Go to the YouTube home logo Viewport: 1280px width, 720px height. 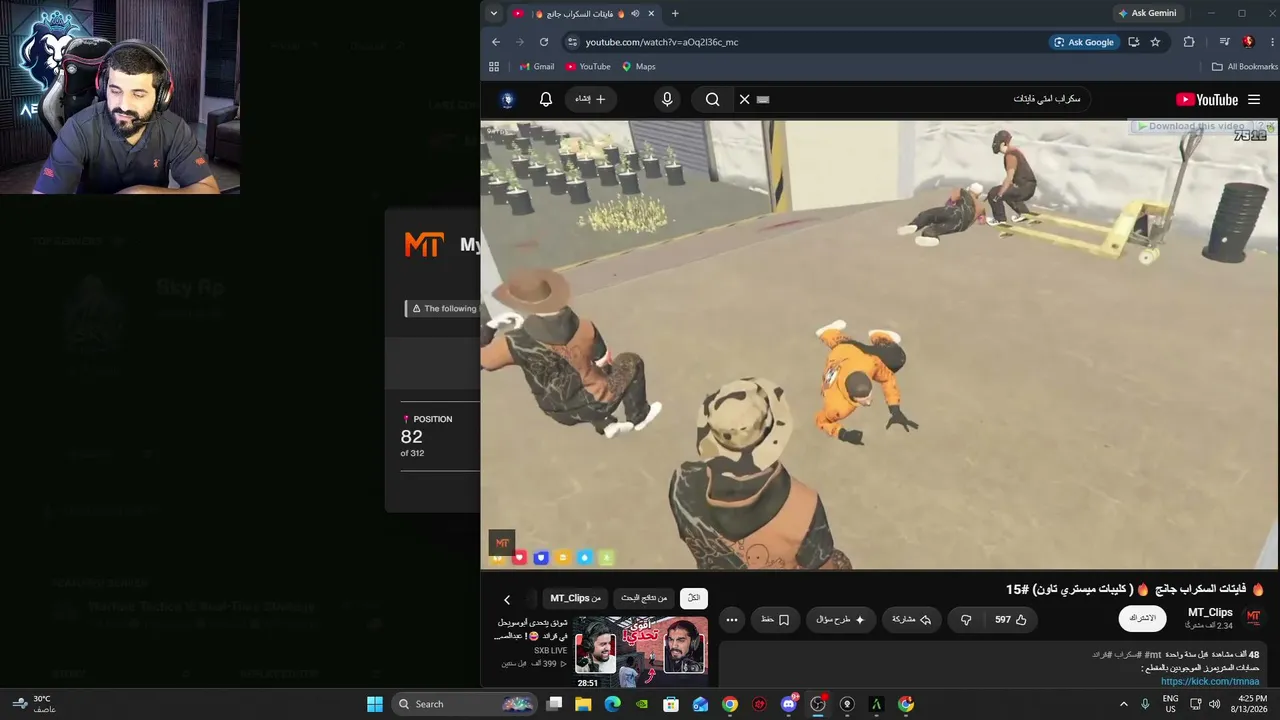click(1207, 100)
